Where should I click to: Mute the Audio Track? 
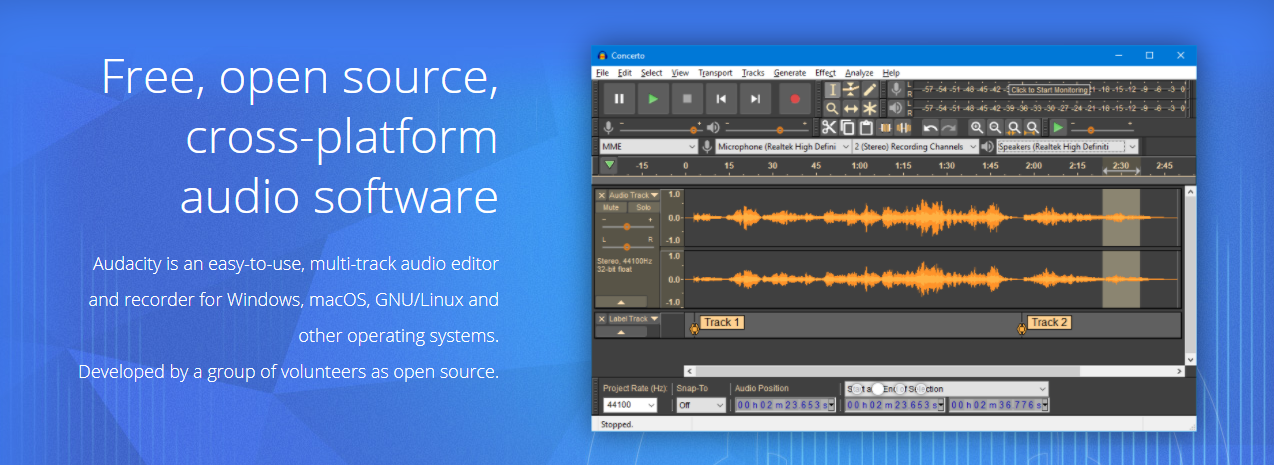611,208
